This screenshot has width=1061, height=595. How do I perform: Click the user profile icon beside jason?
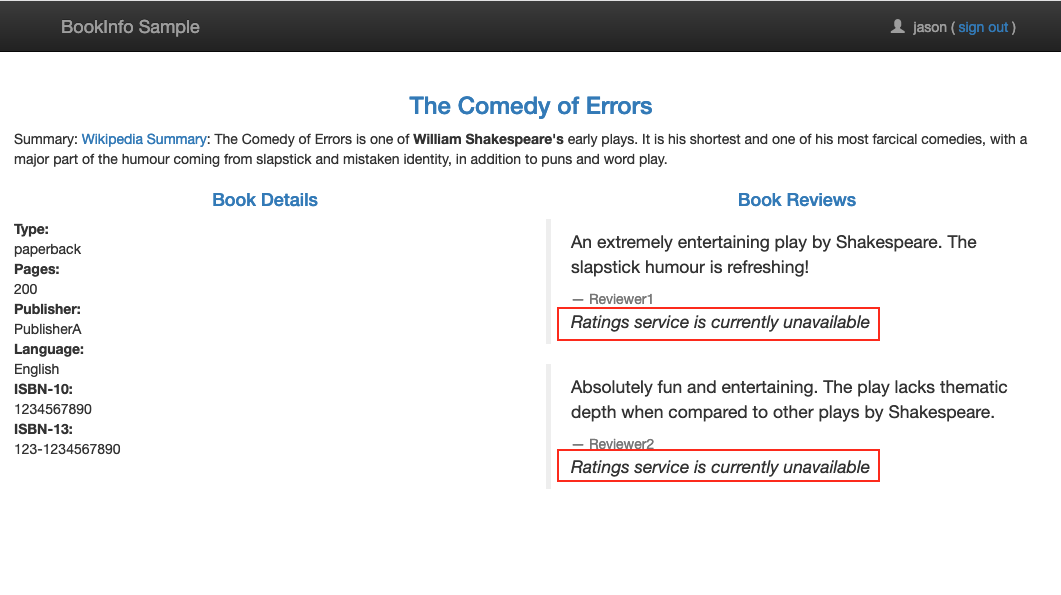tap(897, 27)
